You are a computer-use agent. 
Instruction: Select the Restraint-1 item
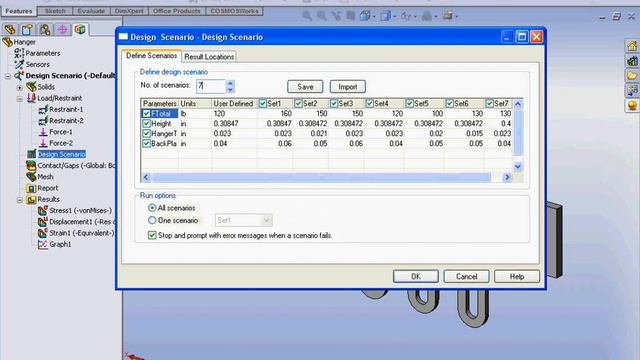click(x=66, y=109)
